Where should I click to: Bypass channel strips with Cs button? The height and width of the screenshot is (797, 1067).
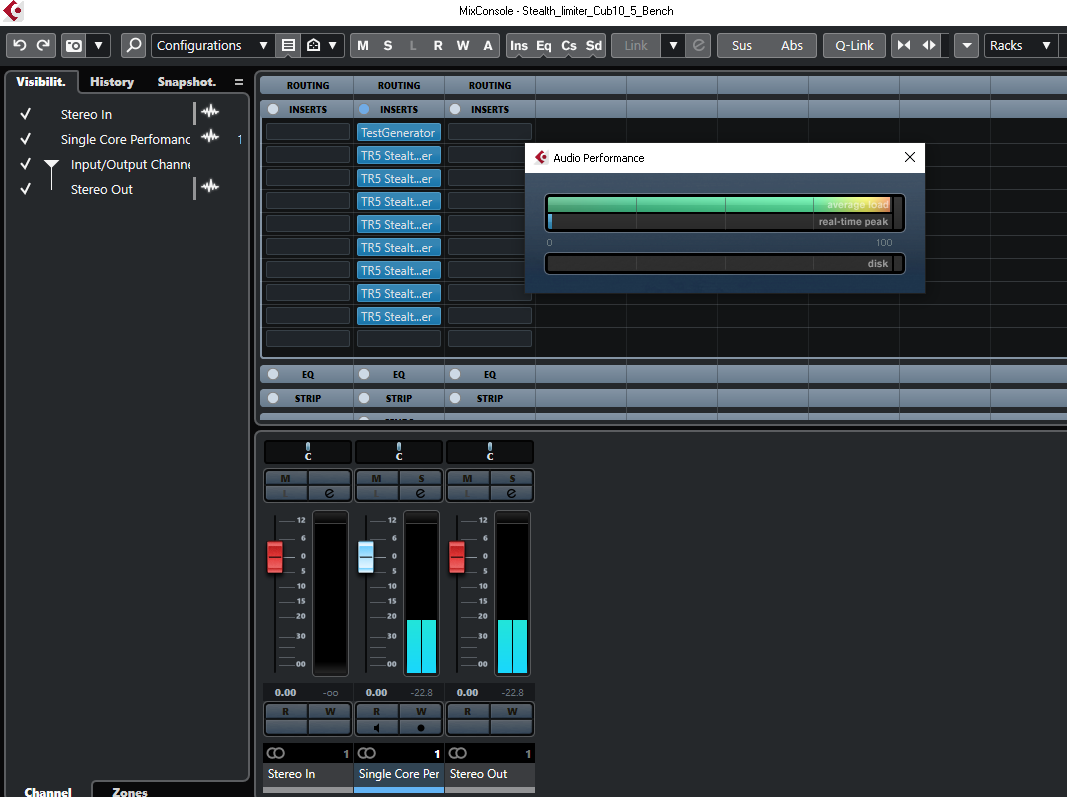click(569, 46)
